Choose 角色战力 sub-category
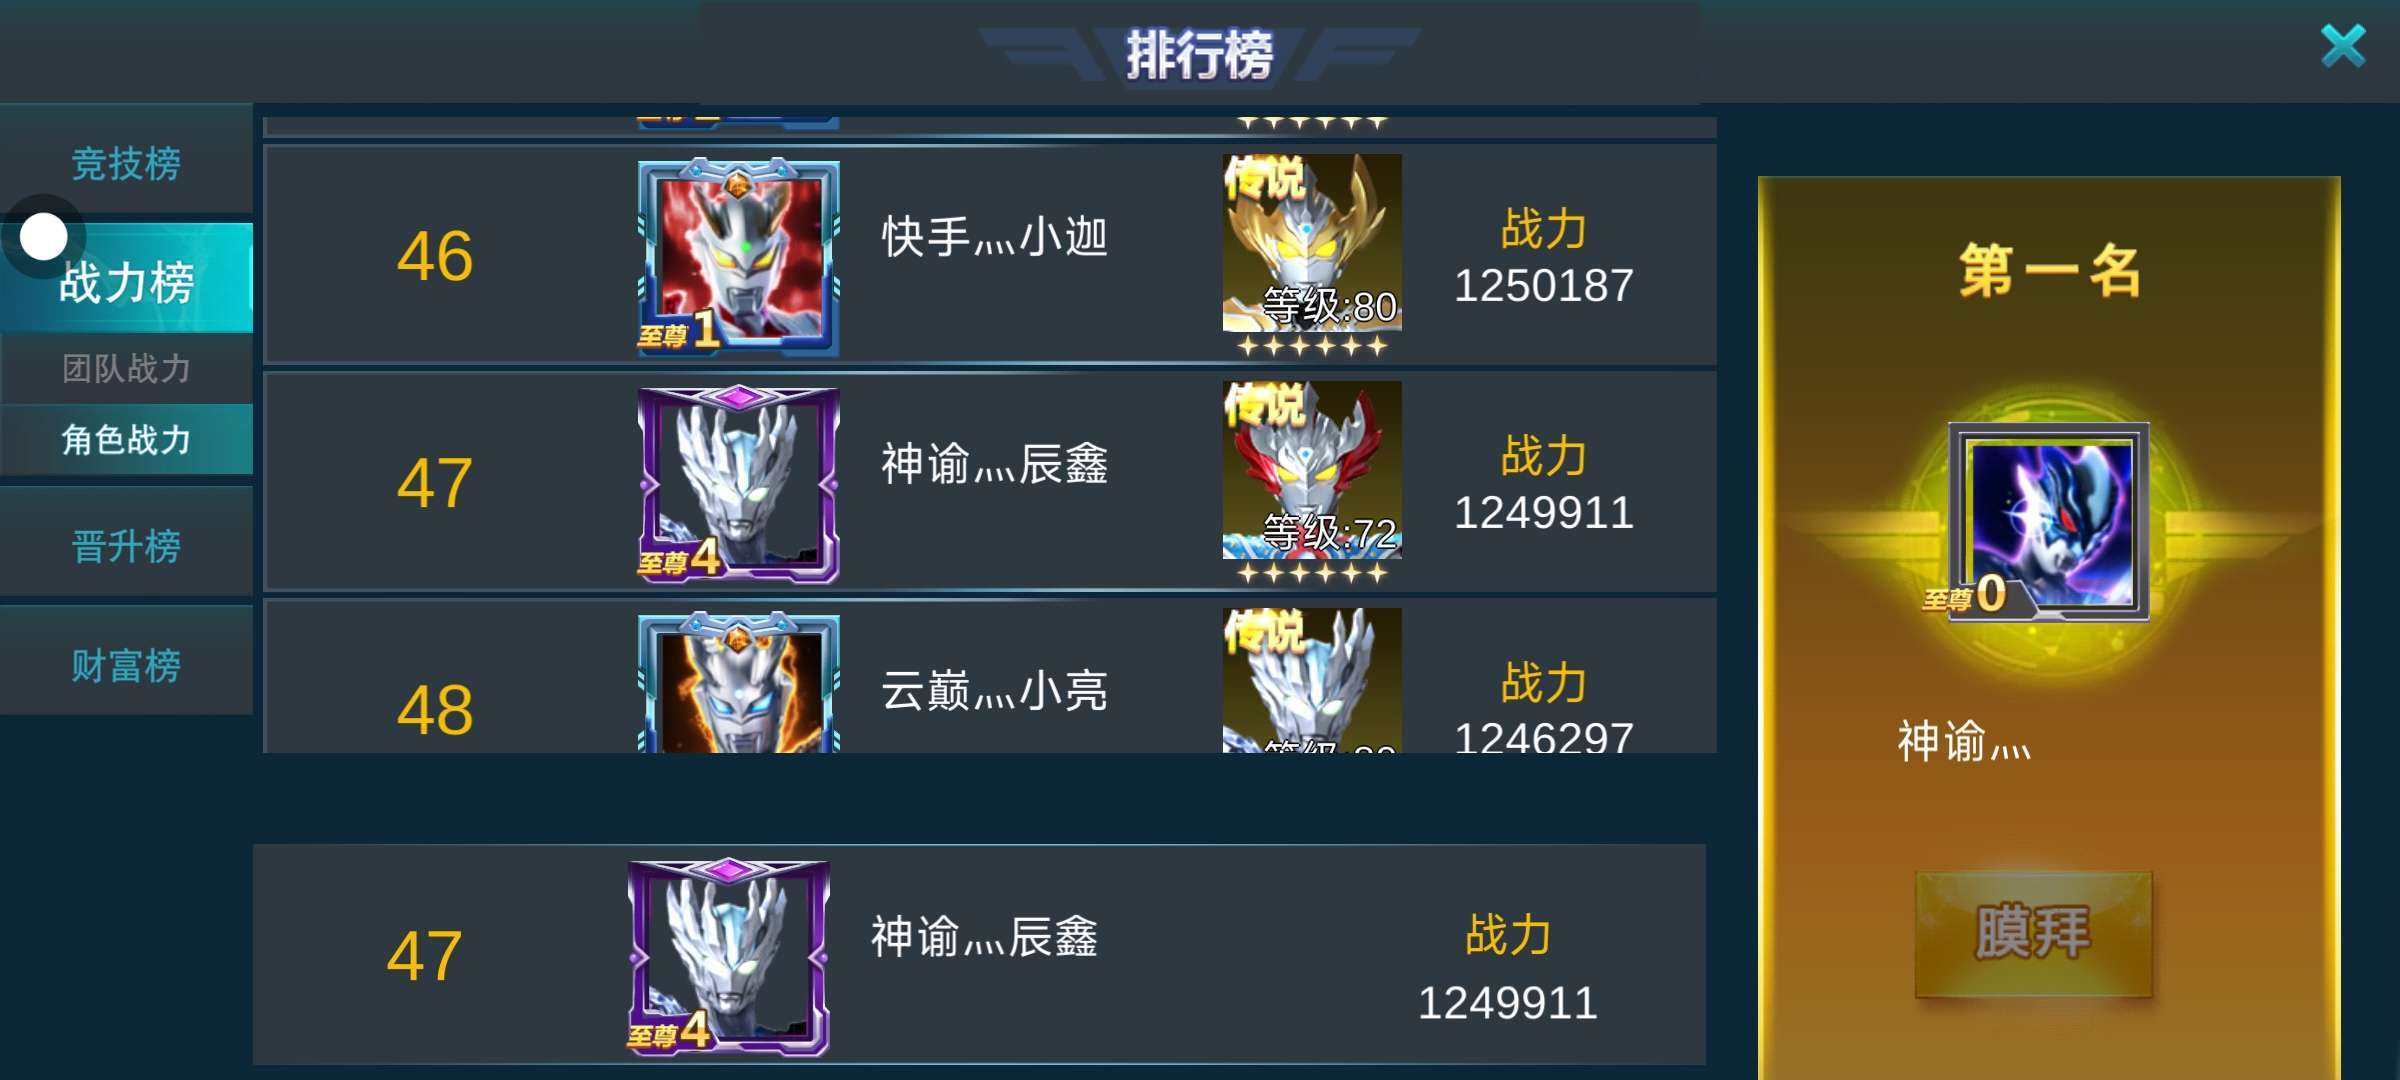 (x=126, y=439)
